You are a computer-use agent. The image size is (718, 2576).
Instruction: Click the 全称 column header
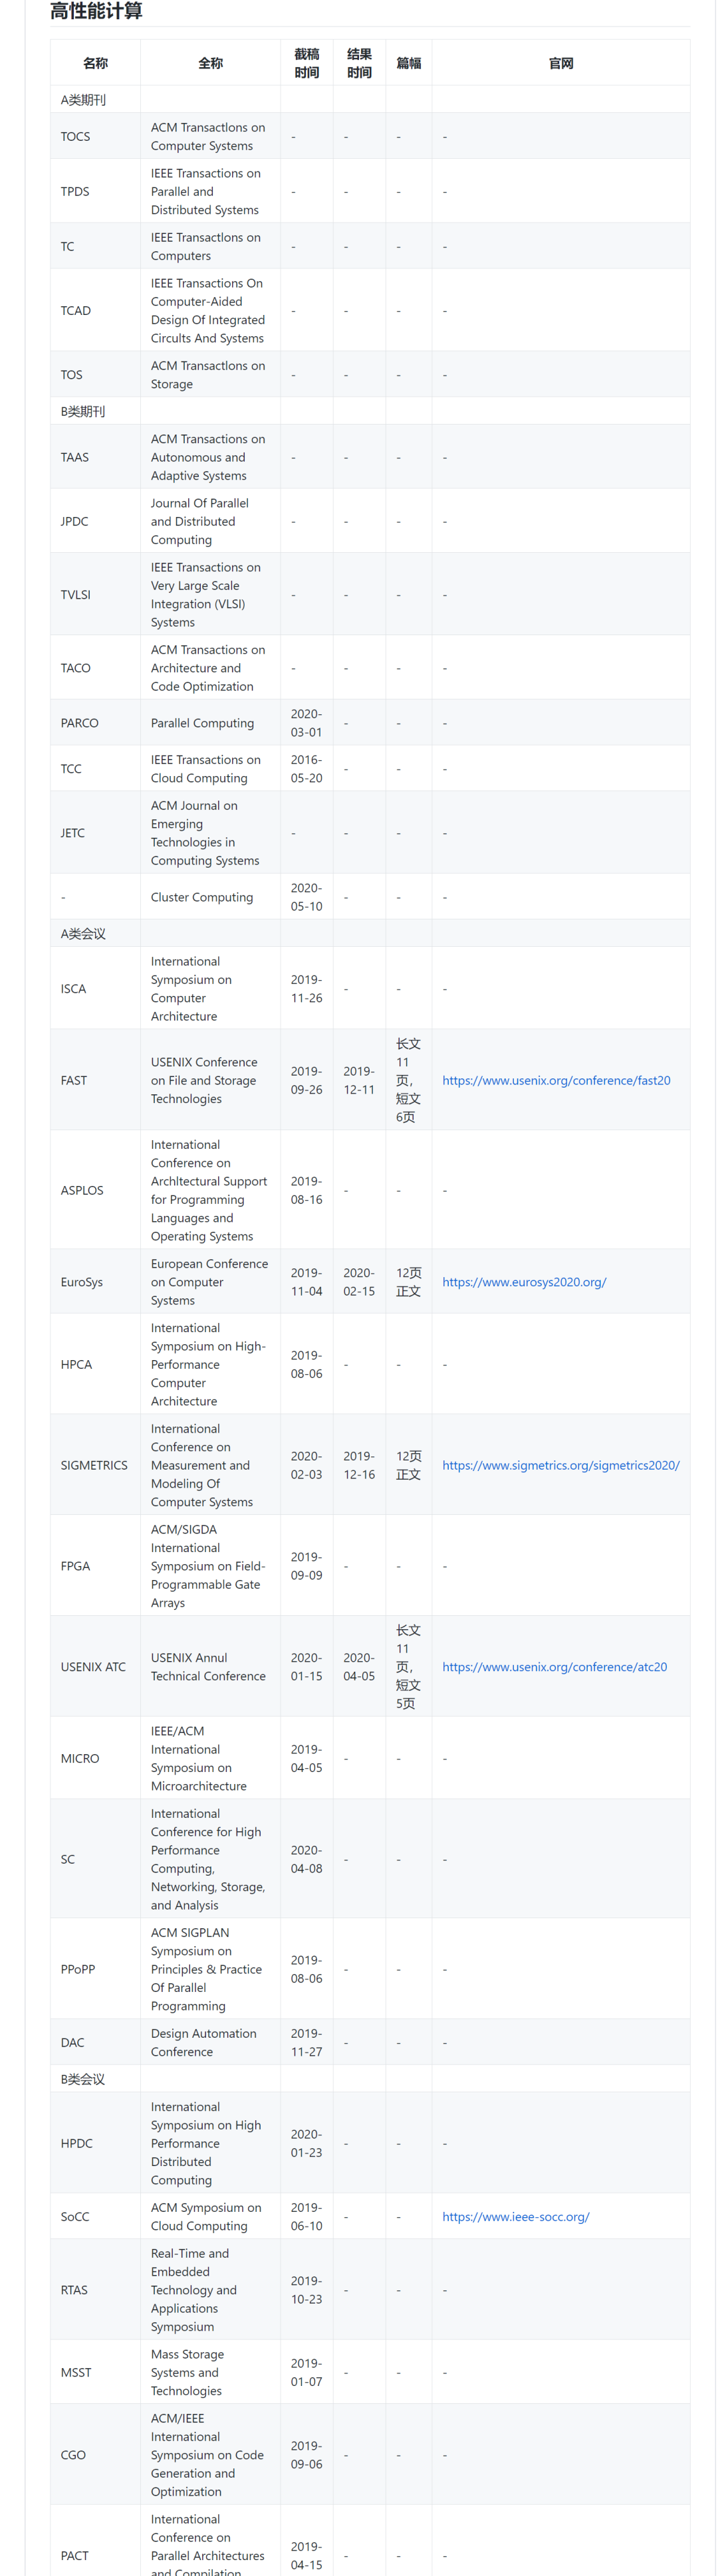click(210, 63)
